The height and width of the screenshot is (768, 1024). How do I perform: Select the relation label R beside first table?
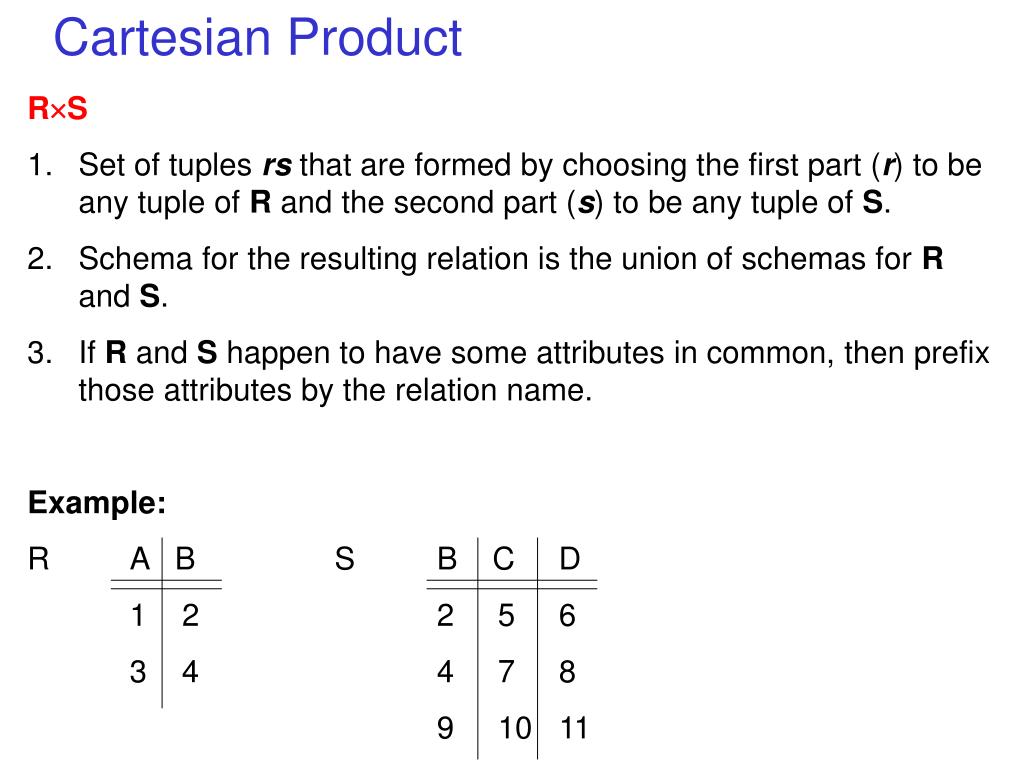[x=39, y=559]
